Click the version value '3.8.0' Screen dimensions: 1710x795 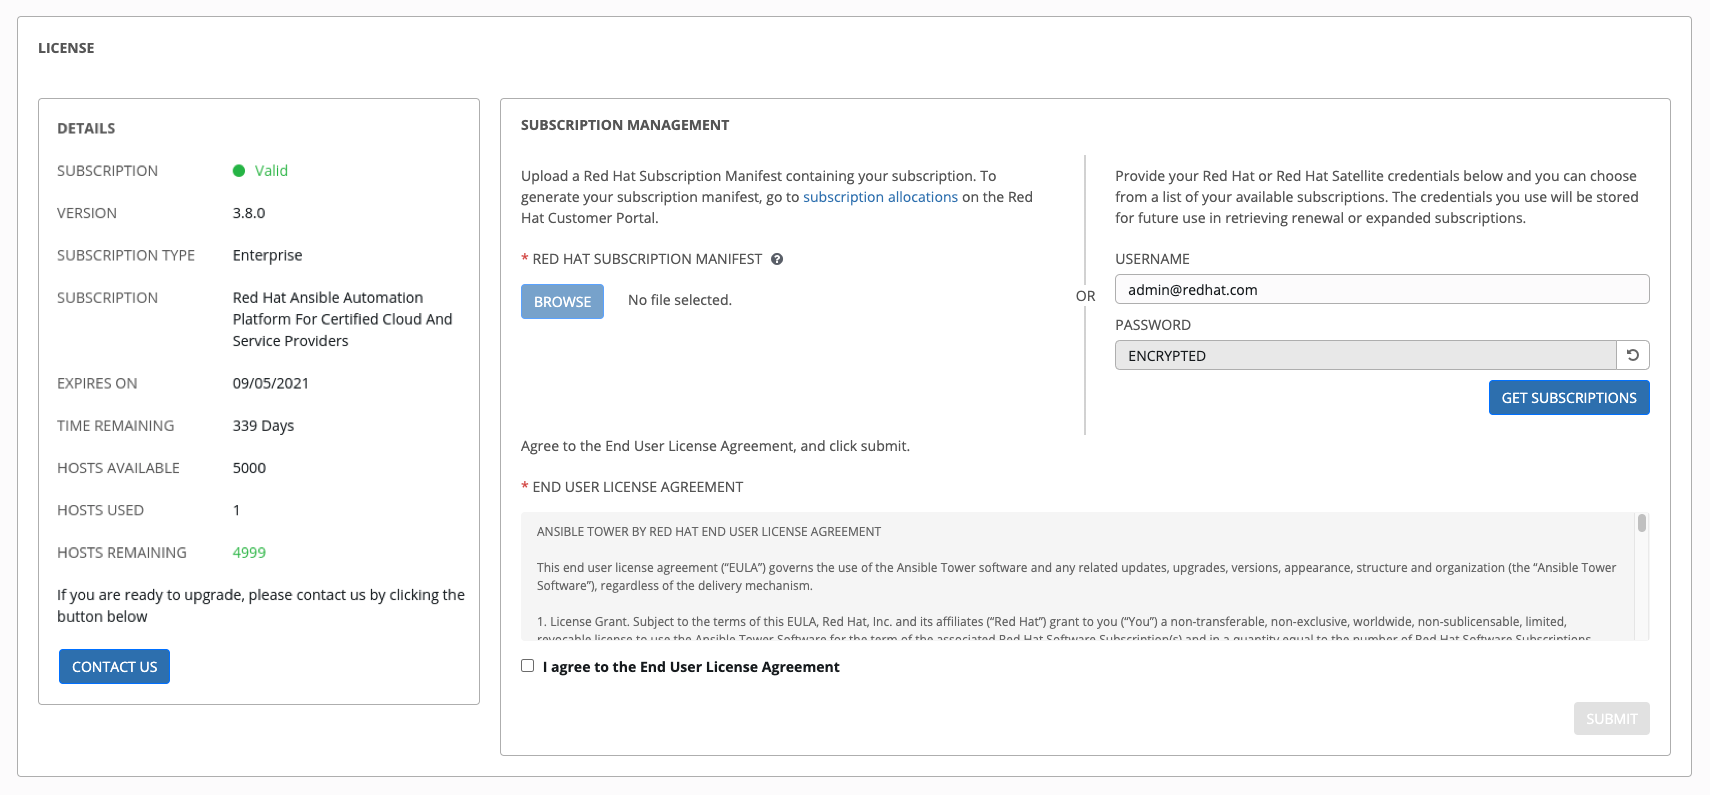pos(249,213)
